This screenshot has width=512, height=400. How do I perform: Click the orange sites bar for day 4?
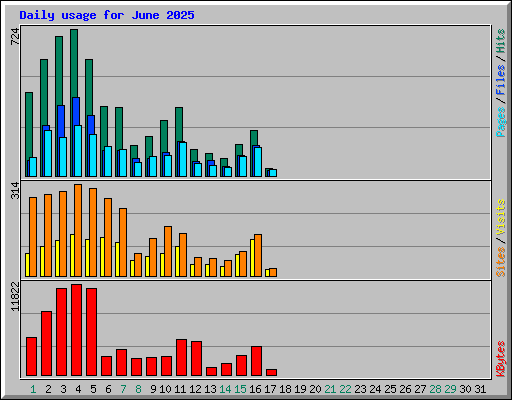pos(78,230)
